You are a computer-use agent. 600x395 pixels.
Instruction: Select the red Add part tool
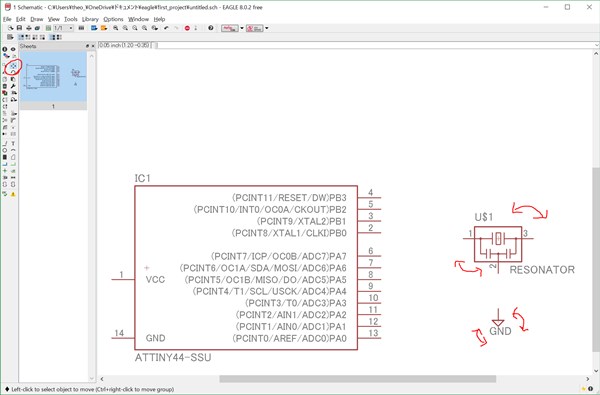tap(5, 93)
